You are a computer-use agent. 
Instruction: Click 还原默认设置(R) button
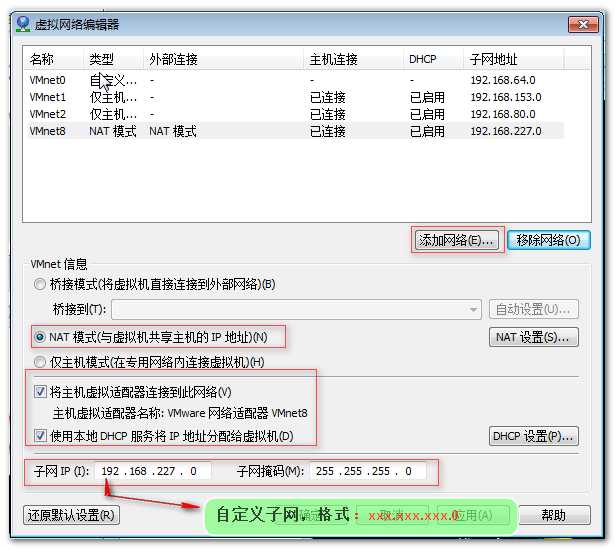pos(71,515)
